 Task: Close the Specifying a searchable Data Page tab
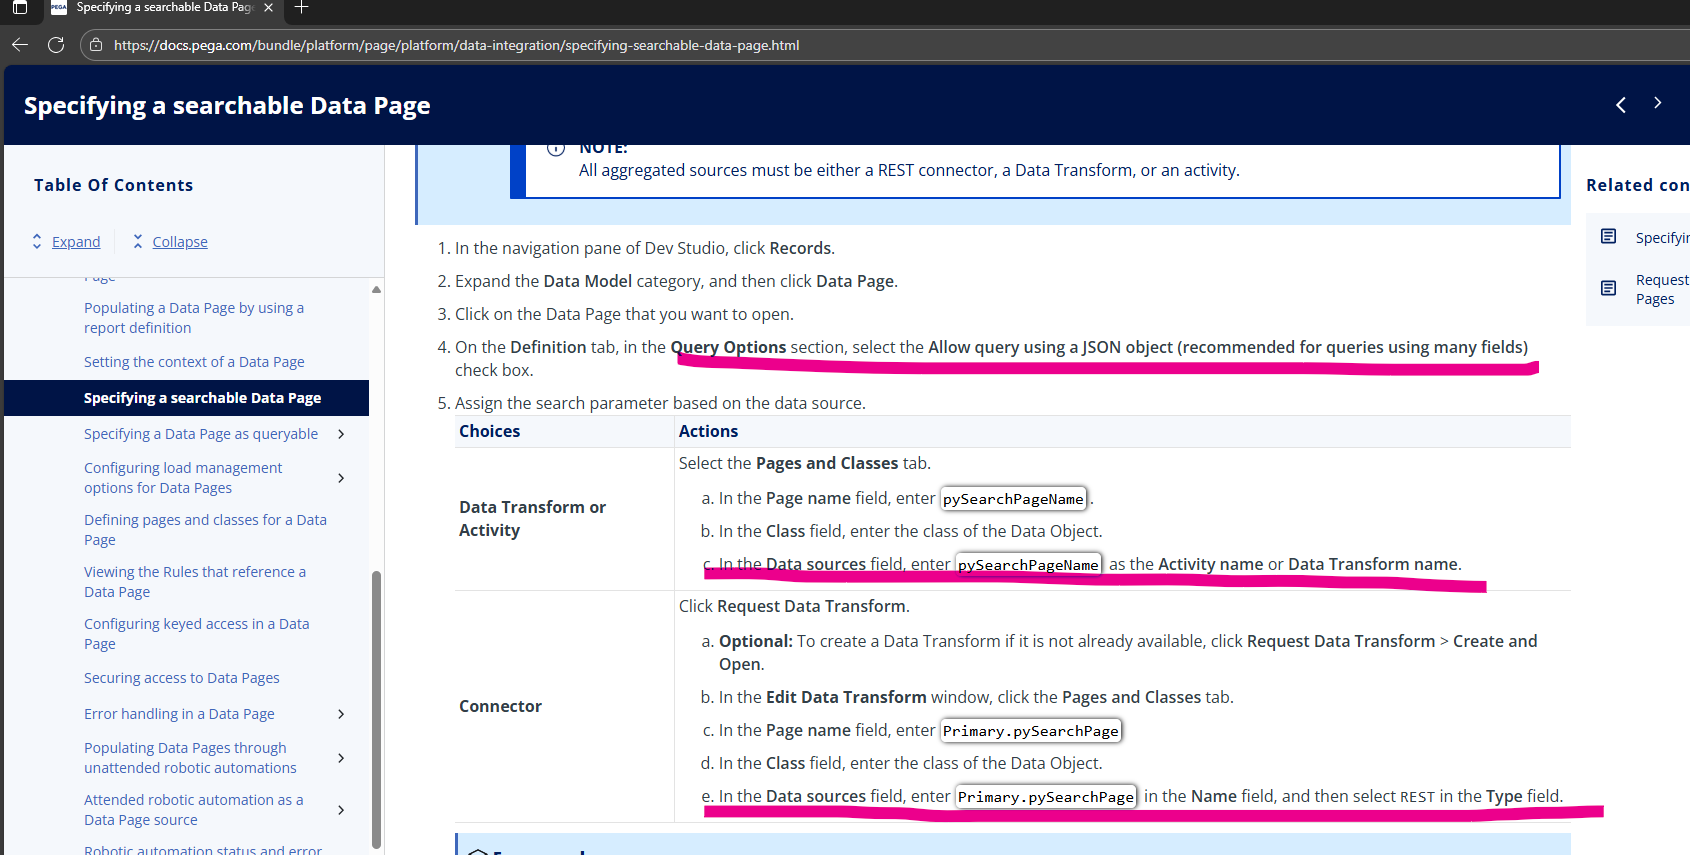click(x=268, y=8)
